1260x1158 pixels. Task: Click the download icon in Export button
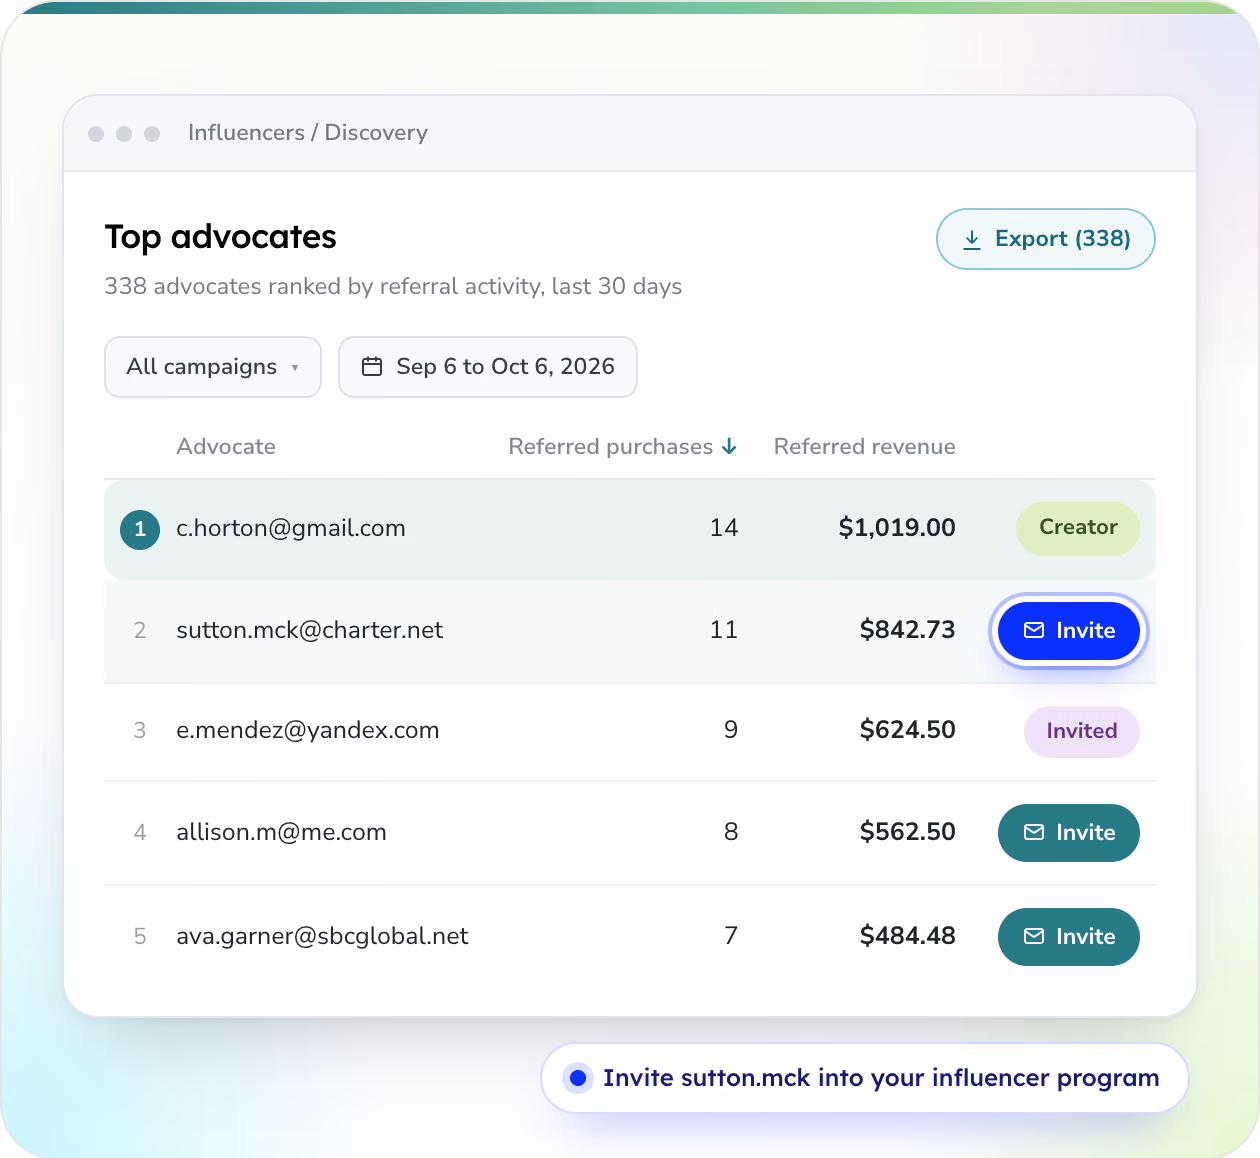click(x=971, y=239)
